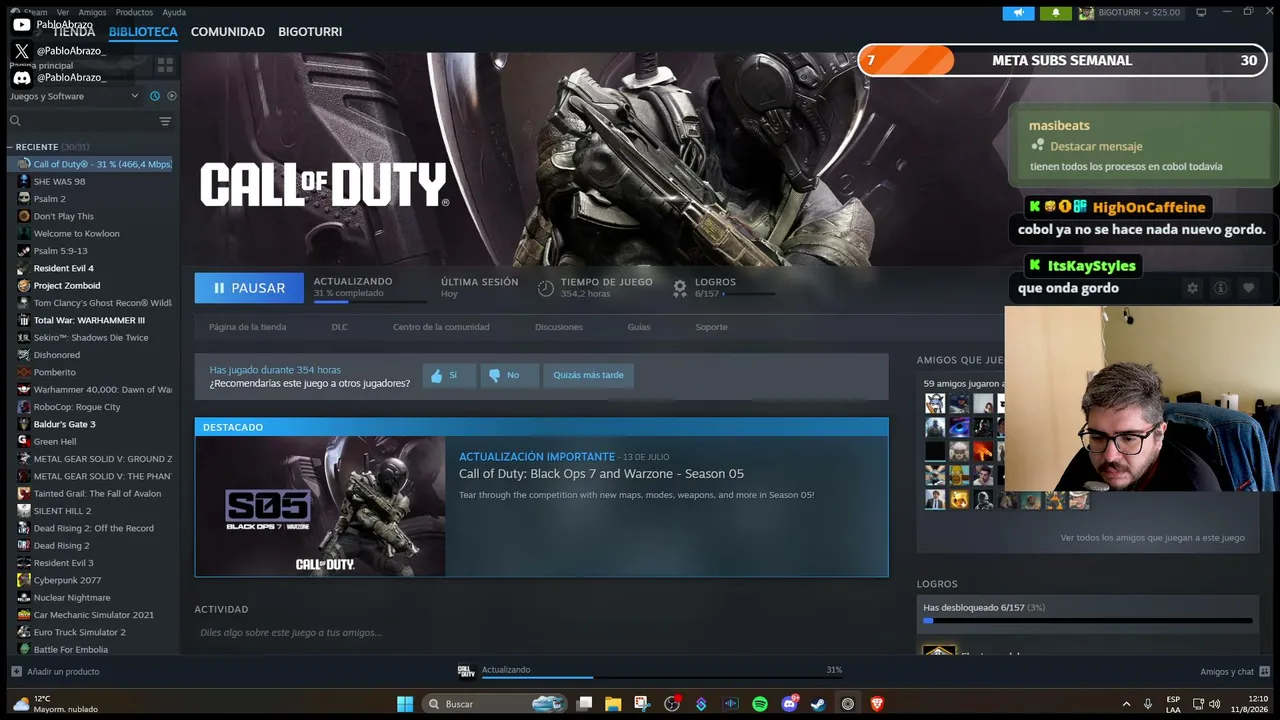Open Guías link
Image resolution: width=1280 pixels, height=720 pixels.
[x=639, y=327]
